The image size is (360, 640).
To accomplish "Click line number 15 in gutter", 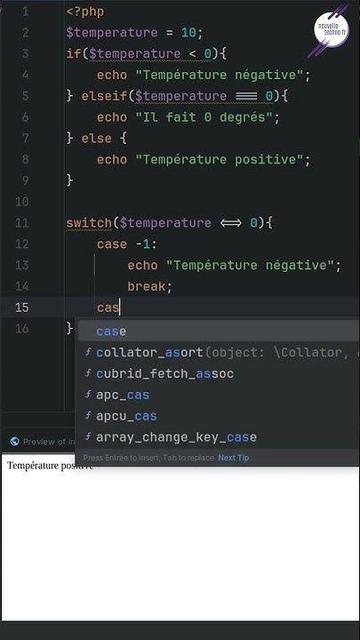I will (22, 307).
